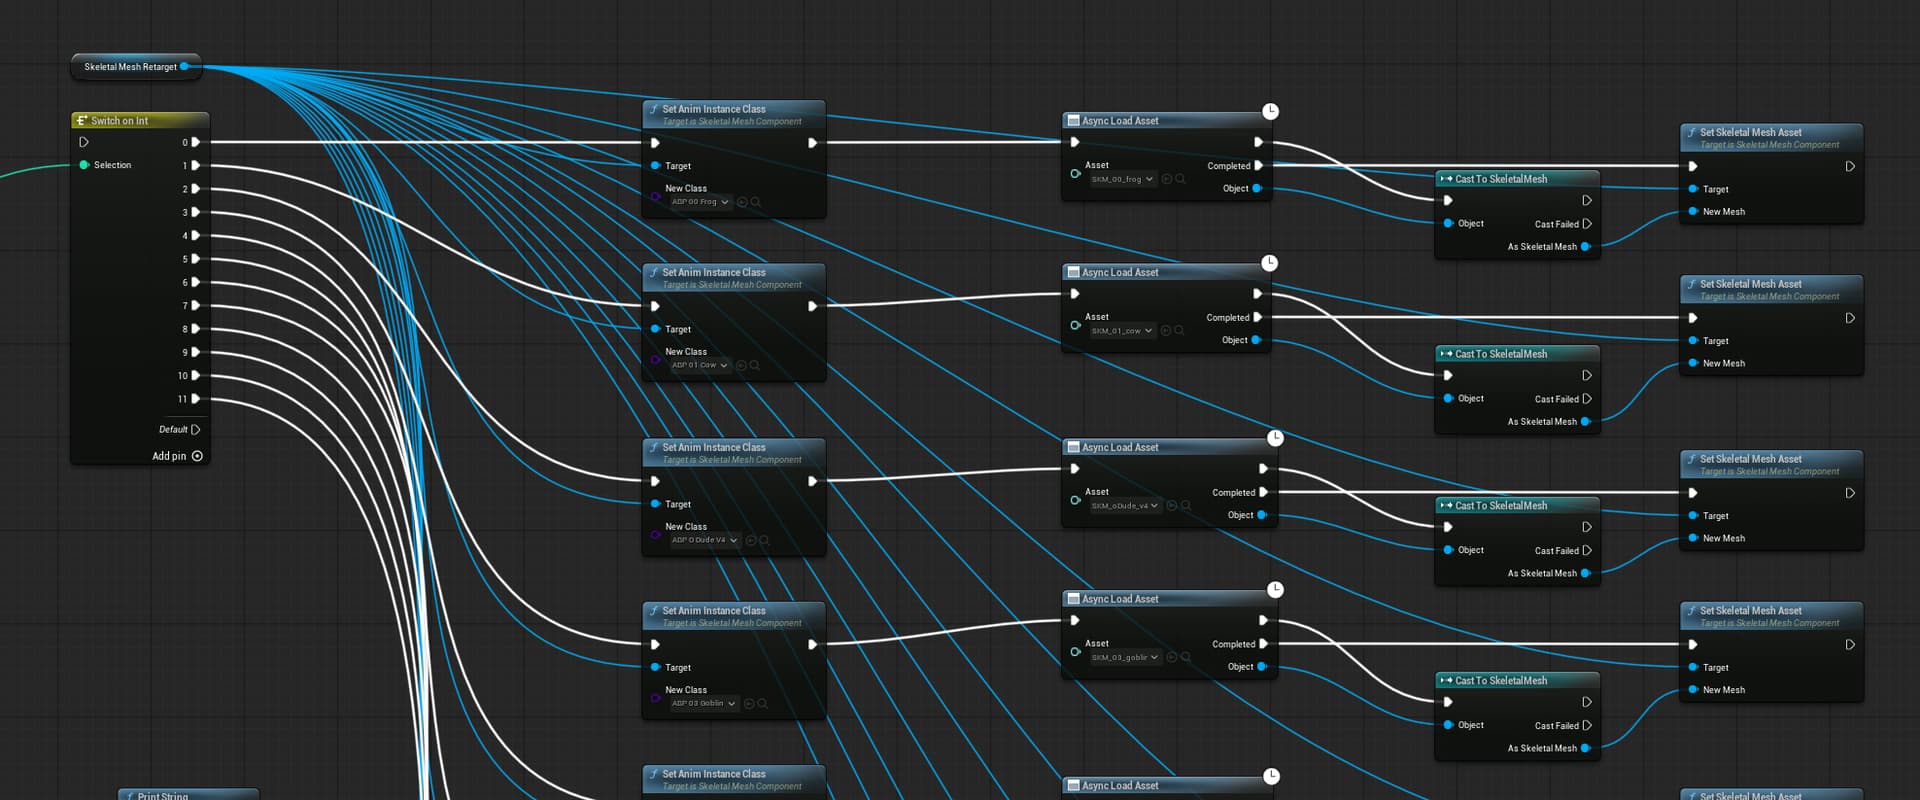This screenshot has width=1920, height=800.
Task: Click the latent clock icon on first Async Load Asset
Action: (1269, 111)
